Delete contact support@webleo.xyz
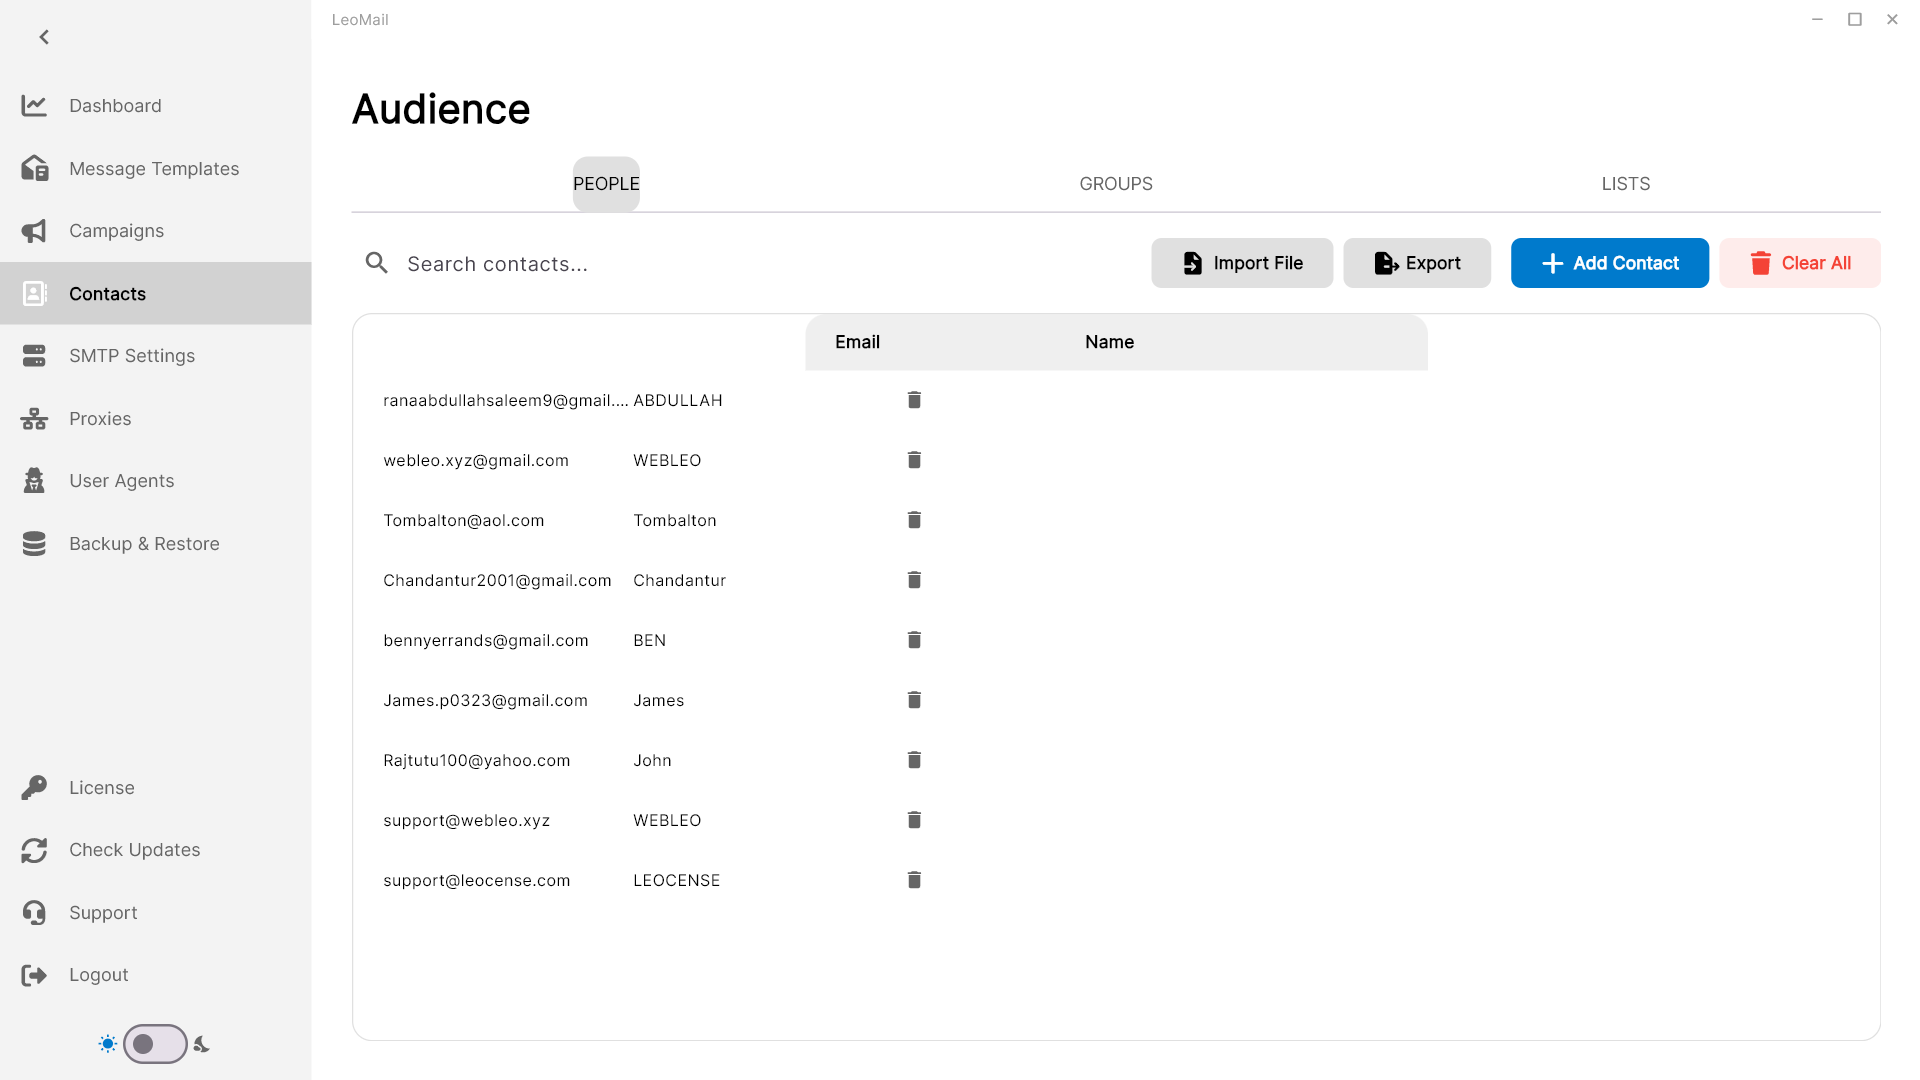 914,820
